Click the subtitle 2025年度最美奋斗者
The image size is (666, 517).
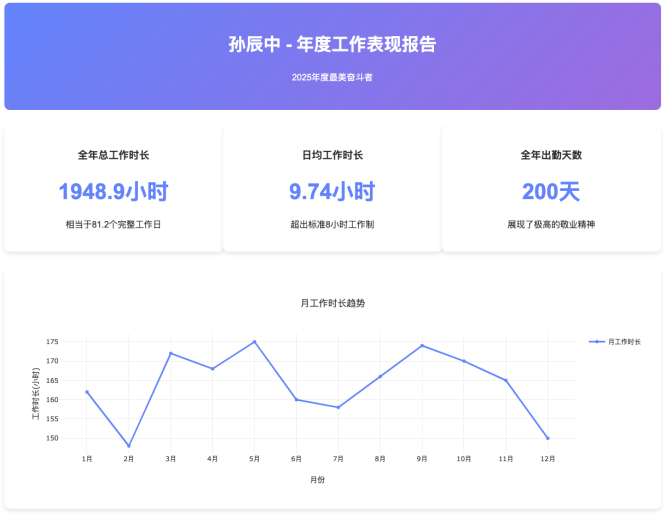pos(332,77)
